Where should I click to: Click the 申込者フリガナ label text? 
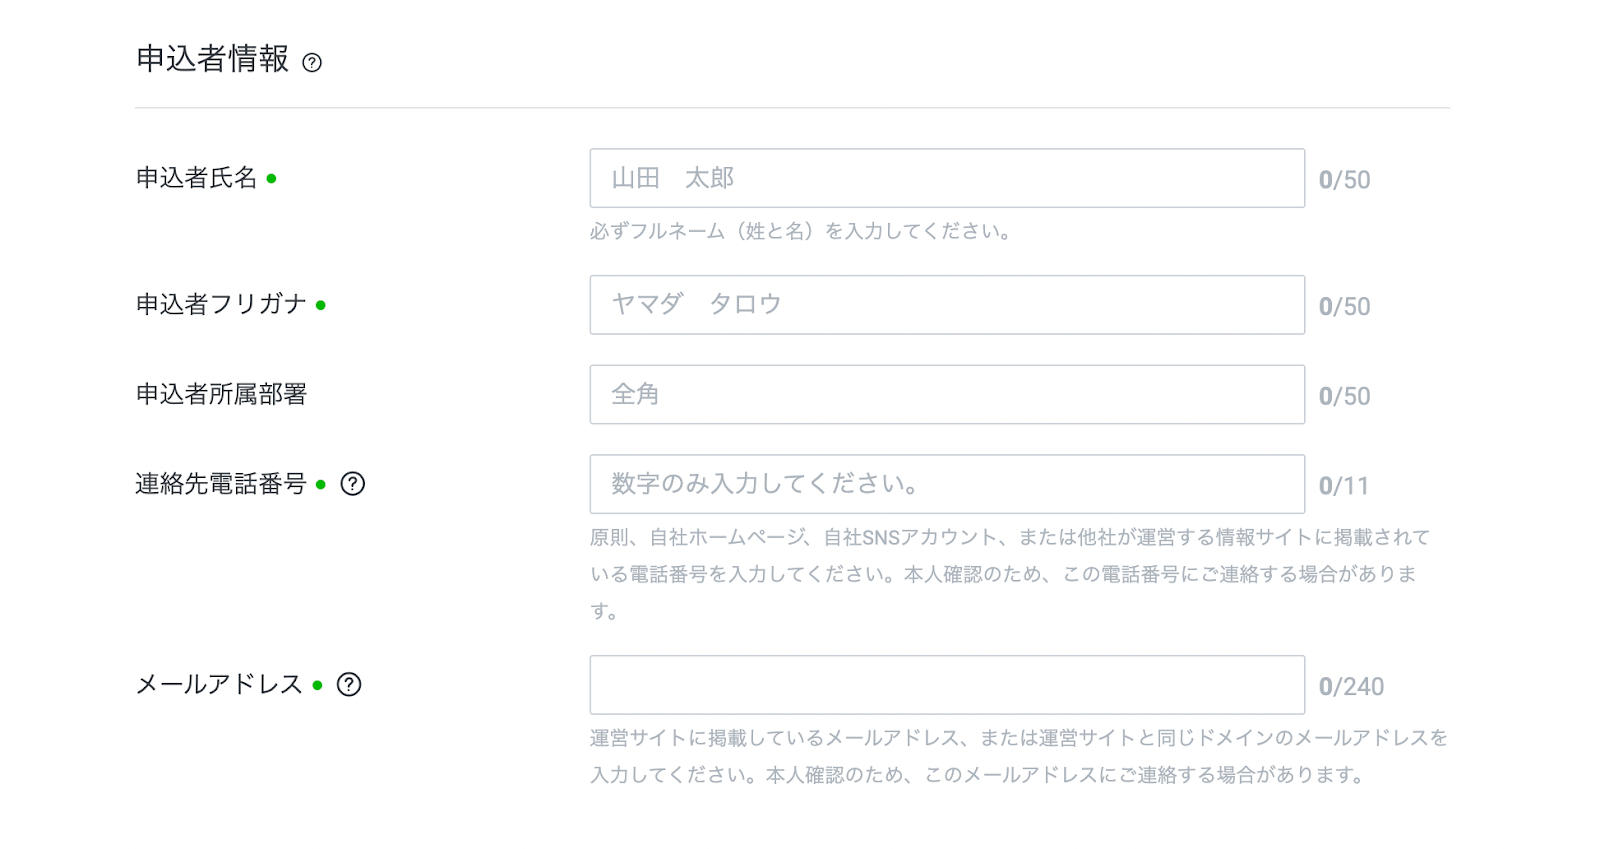[221, 304]
